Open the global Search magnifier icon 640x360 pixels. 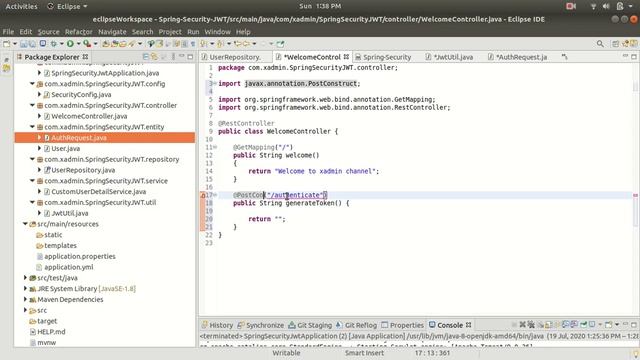(600, 44)
